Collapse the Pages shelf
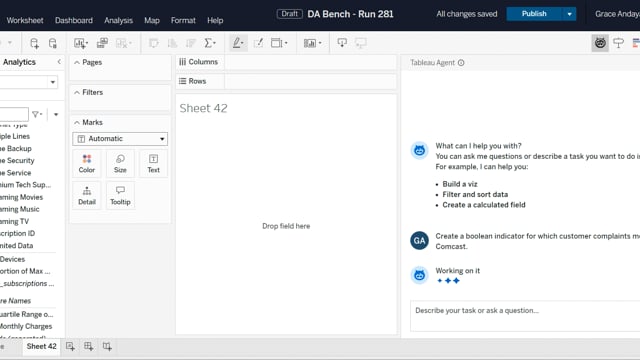 tap(77, 62)
